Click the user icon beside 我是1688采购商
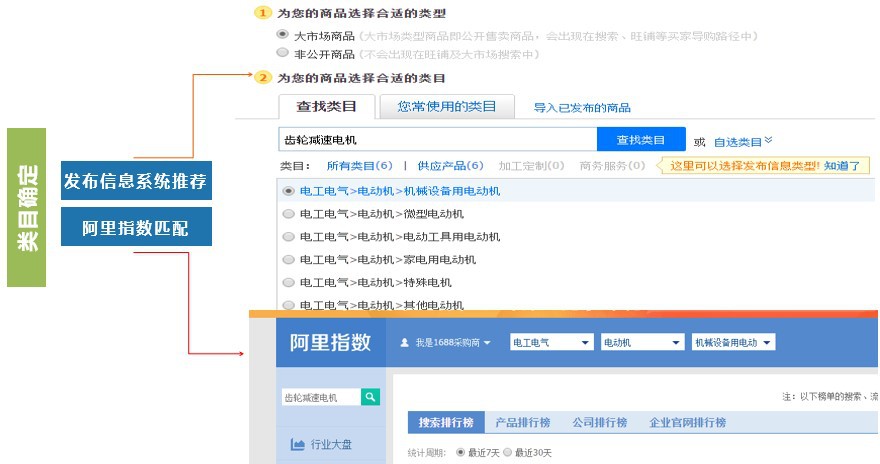Viewport: 880px width, 464px height. pos(404,342)
